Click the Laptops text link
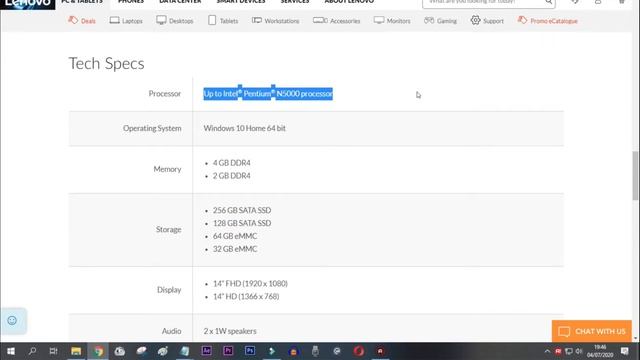 (132, 21)
